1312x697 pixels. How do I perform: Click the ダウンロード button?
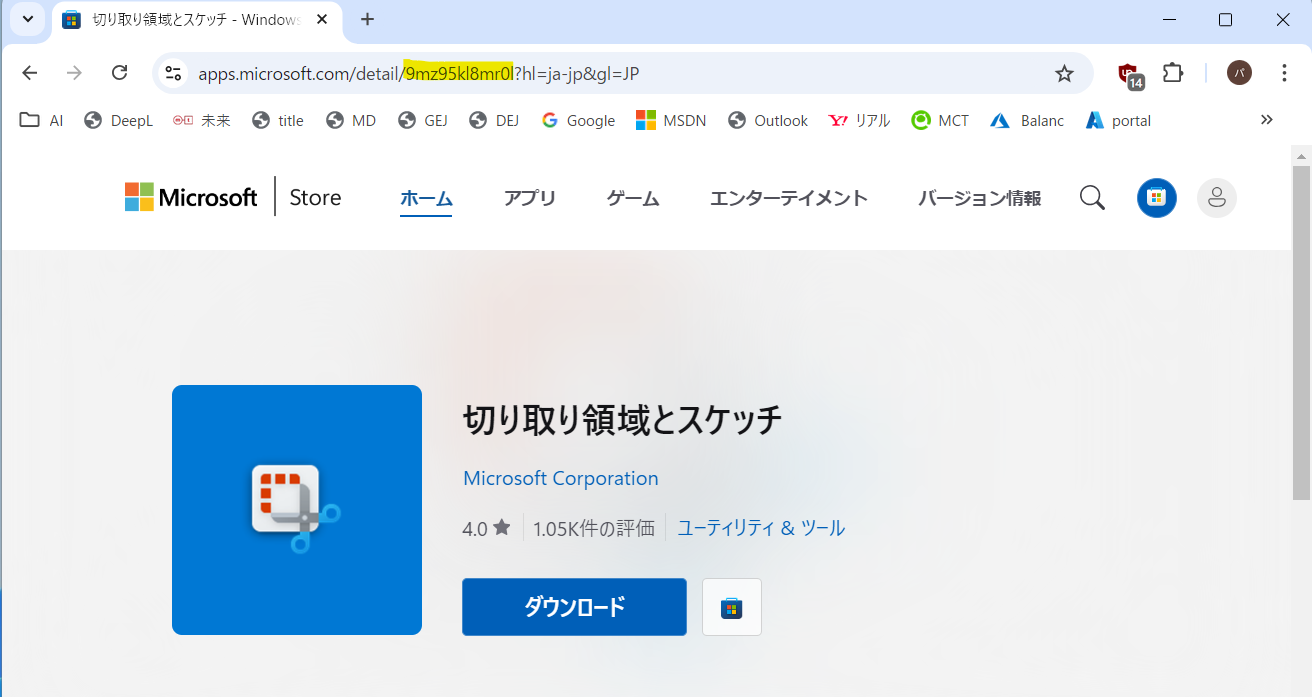click(573, 606)
